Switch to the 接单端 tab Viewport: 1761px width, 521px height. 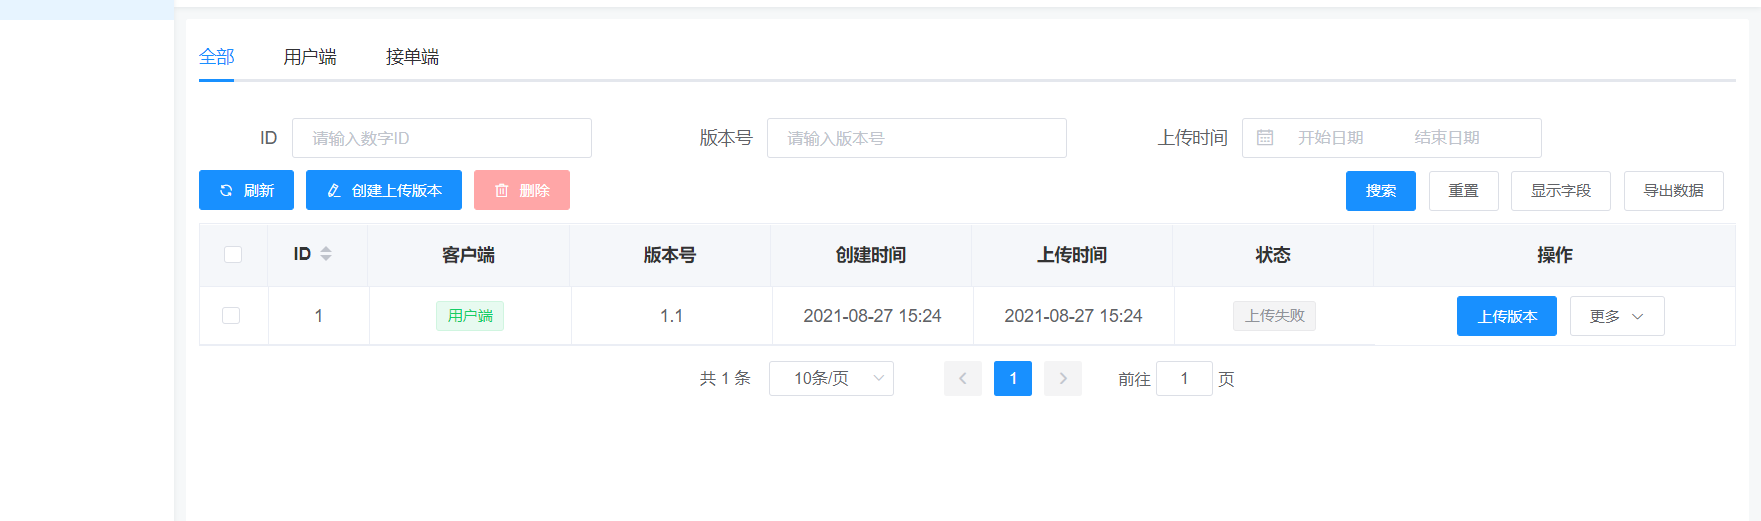(412, 57)
